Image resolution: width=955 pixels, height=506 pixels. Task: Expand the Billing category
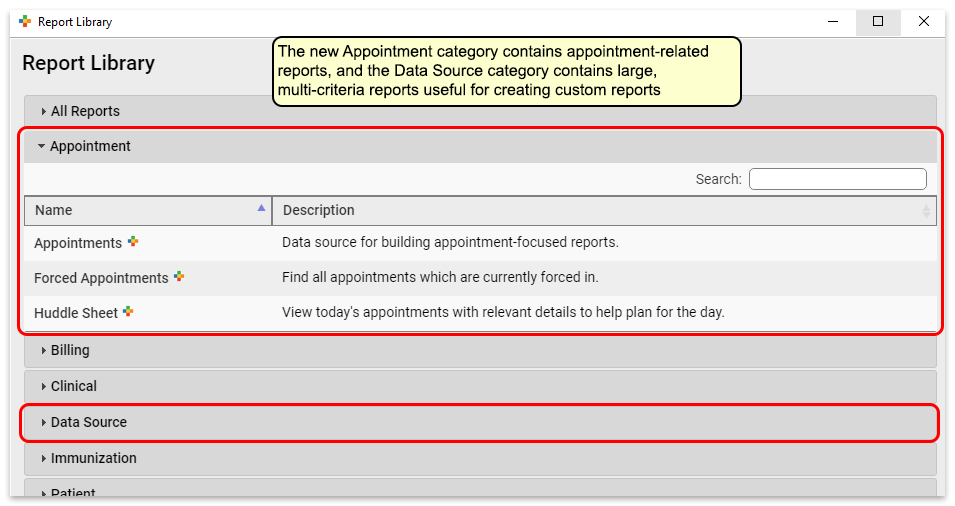480,350
